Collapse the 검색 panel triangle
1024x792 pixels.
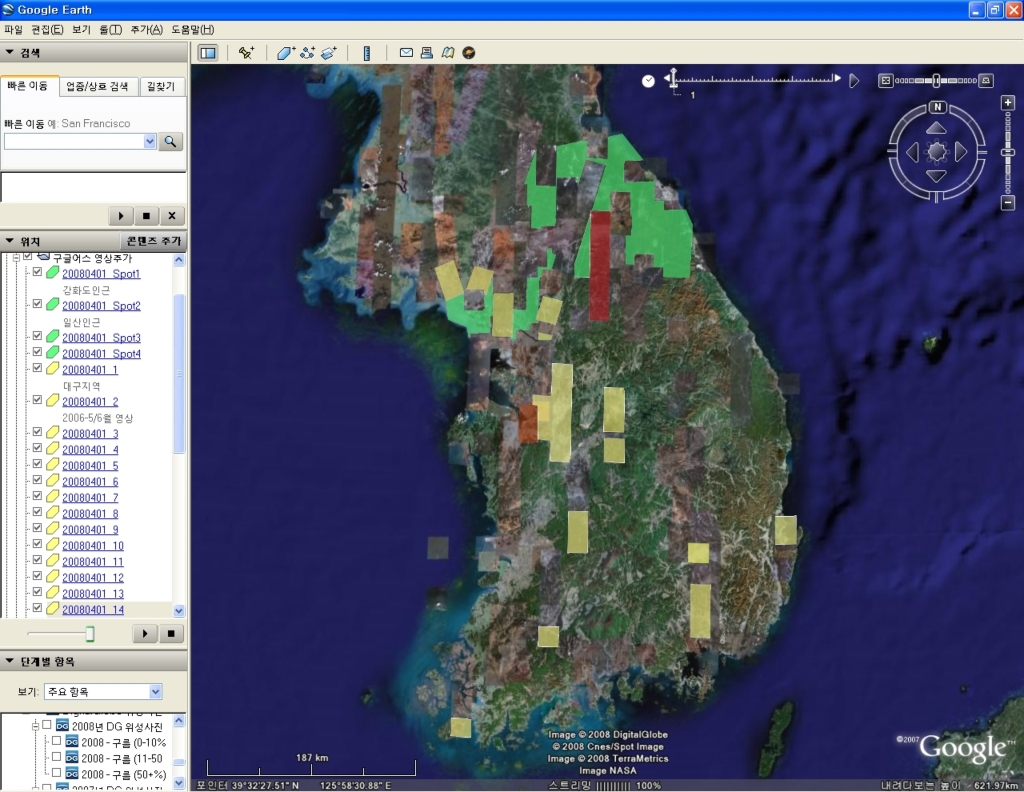[10, 52]
